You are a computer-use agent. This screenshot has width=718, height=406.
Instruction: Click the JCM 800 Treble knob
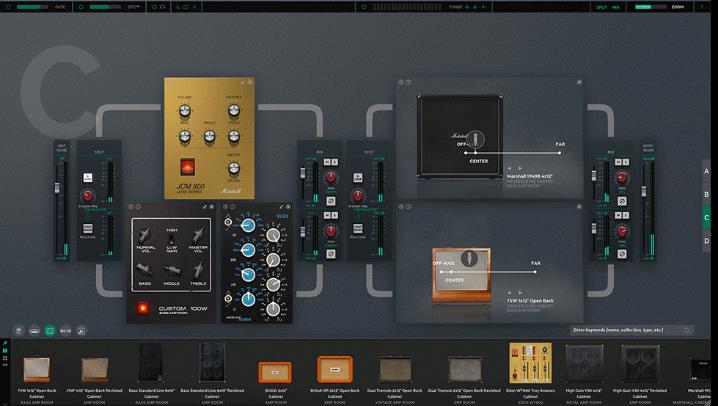point(234,136)
